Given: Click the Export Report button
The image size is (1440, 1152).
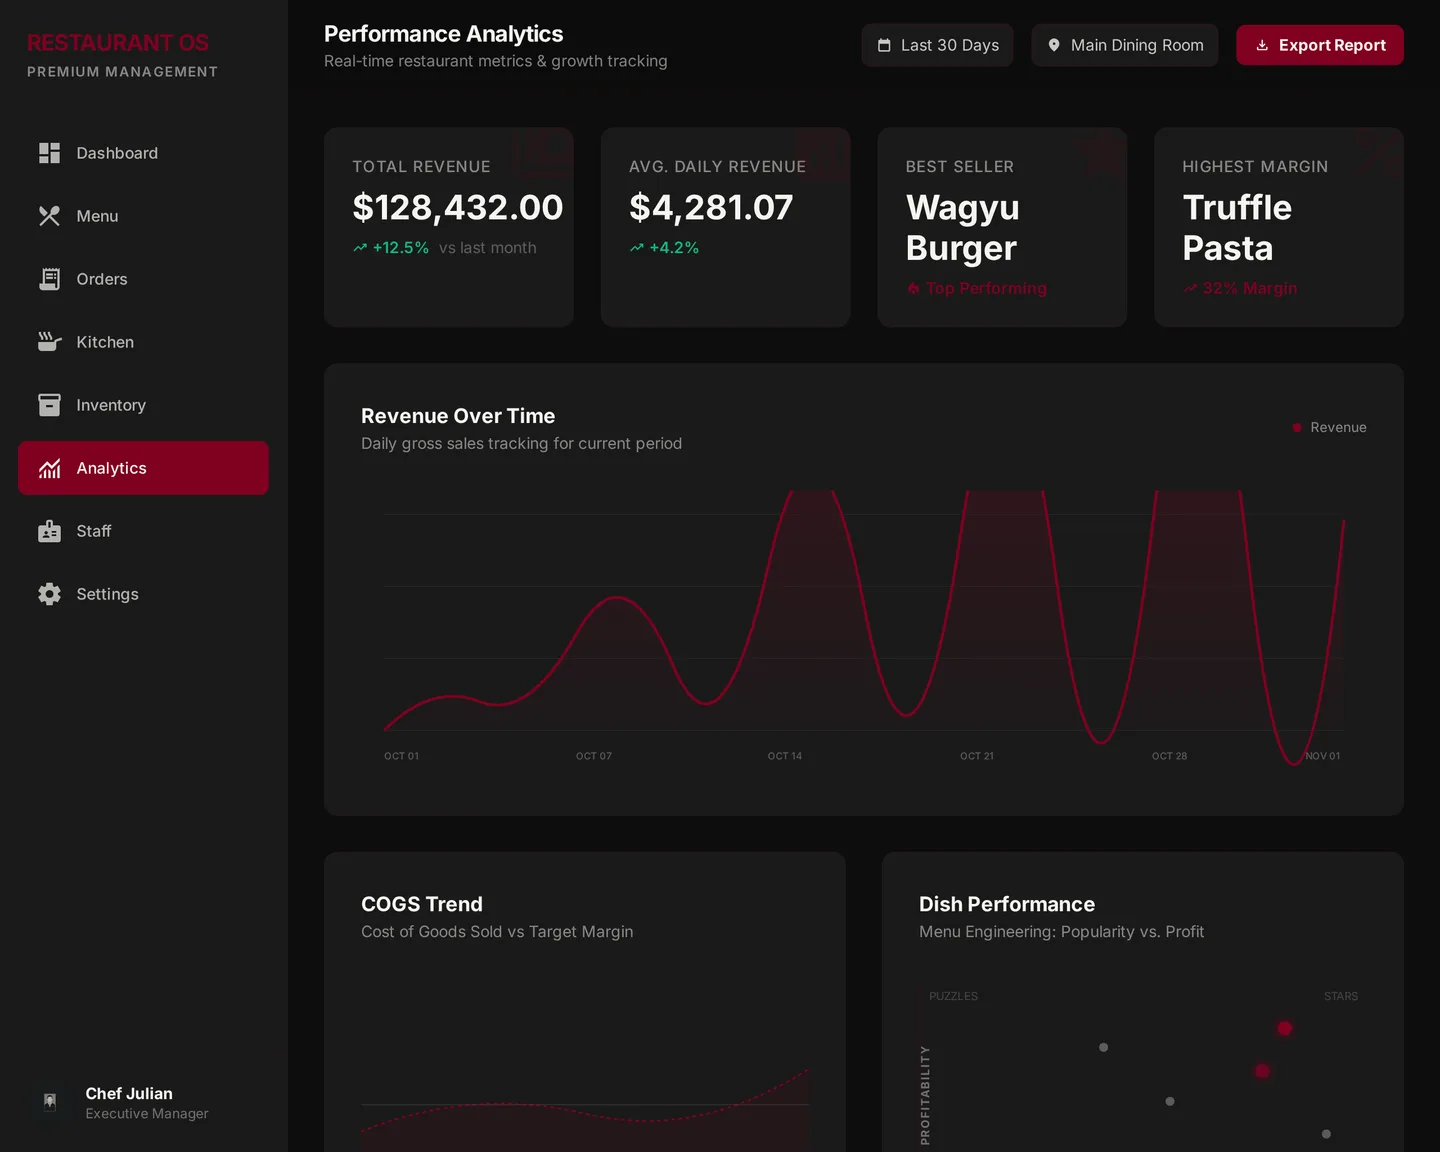Looking at the screenshot, I should click(1319, 45).
